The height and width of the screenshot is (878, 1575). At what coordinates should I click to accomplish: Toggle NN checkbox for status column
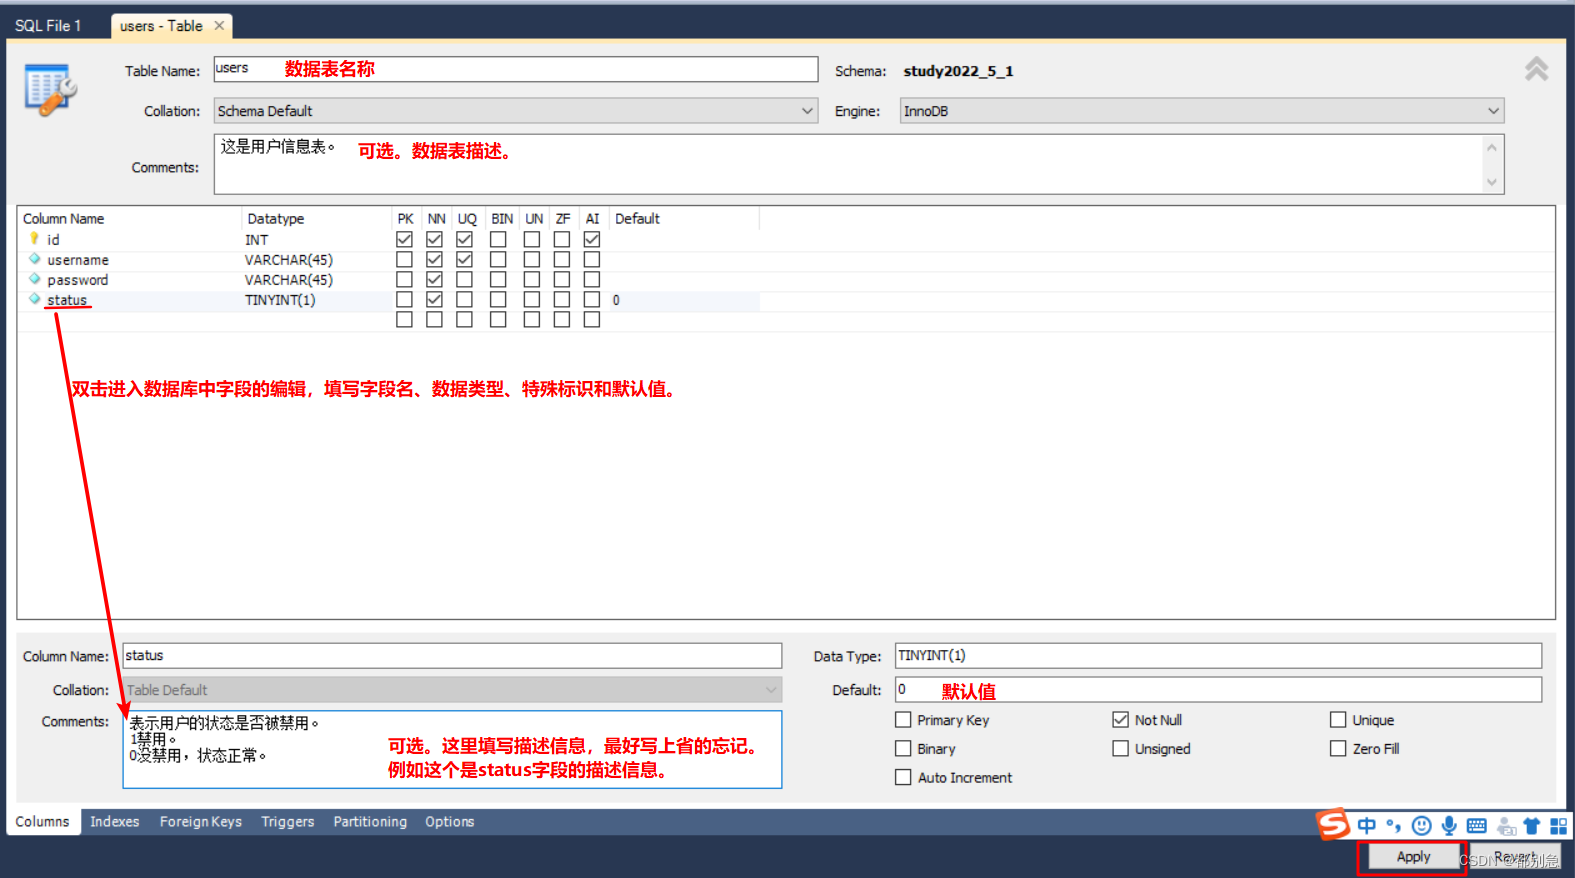pos(434,299)
